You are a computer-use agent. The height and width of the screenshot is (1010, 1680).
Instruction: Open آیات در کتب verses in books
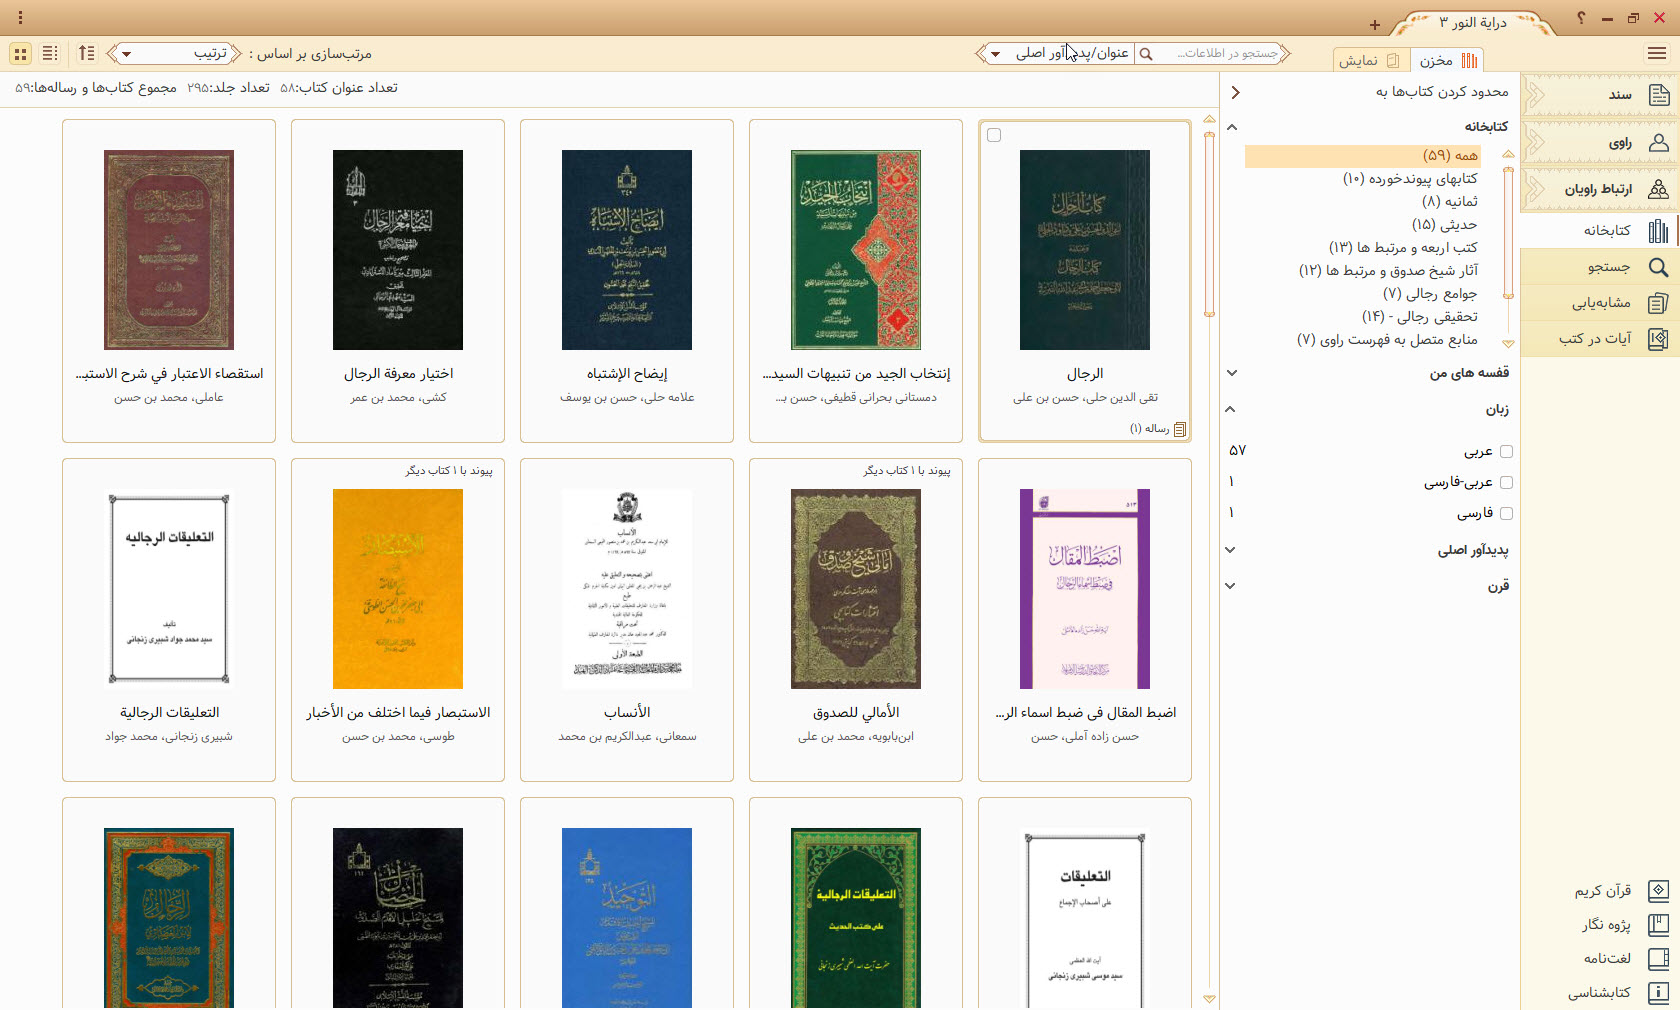[1600, 339]
